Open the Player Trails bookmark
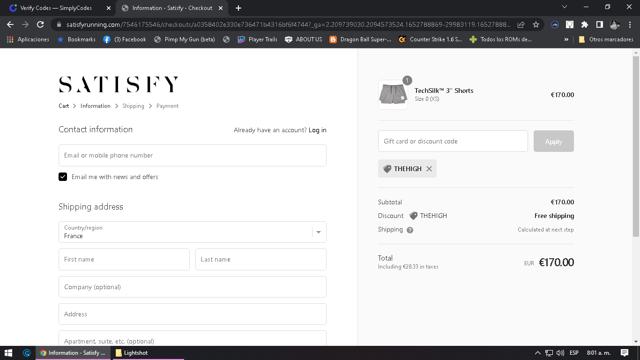 pyautogui.click(x=258, y=39)
